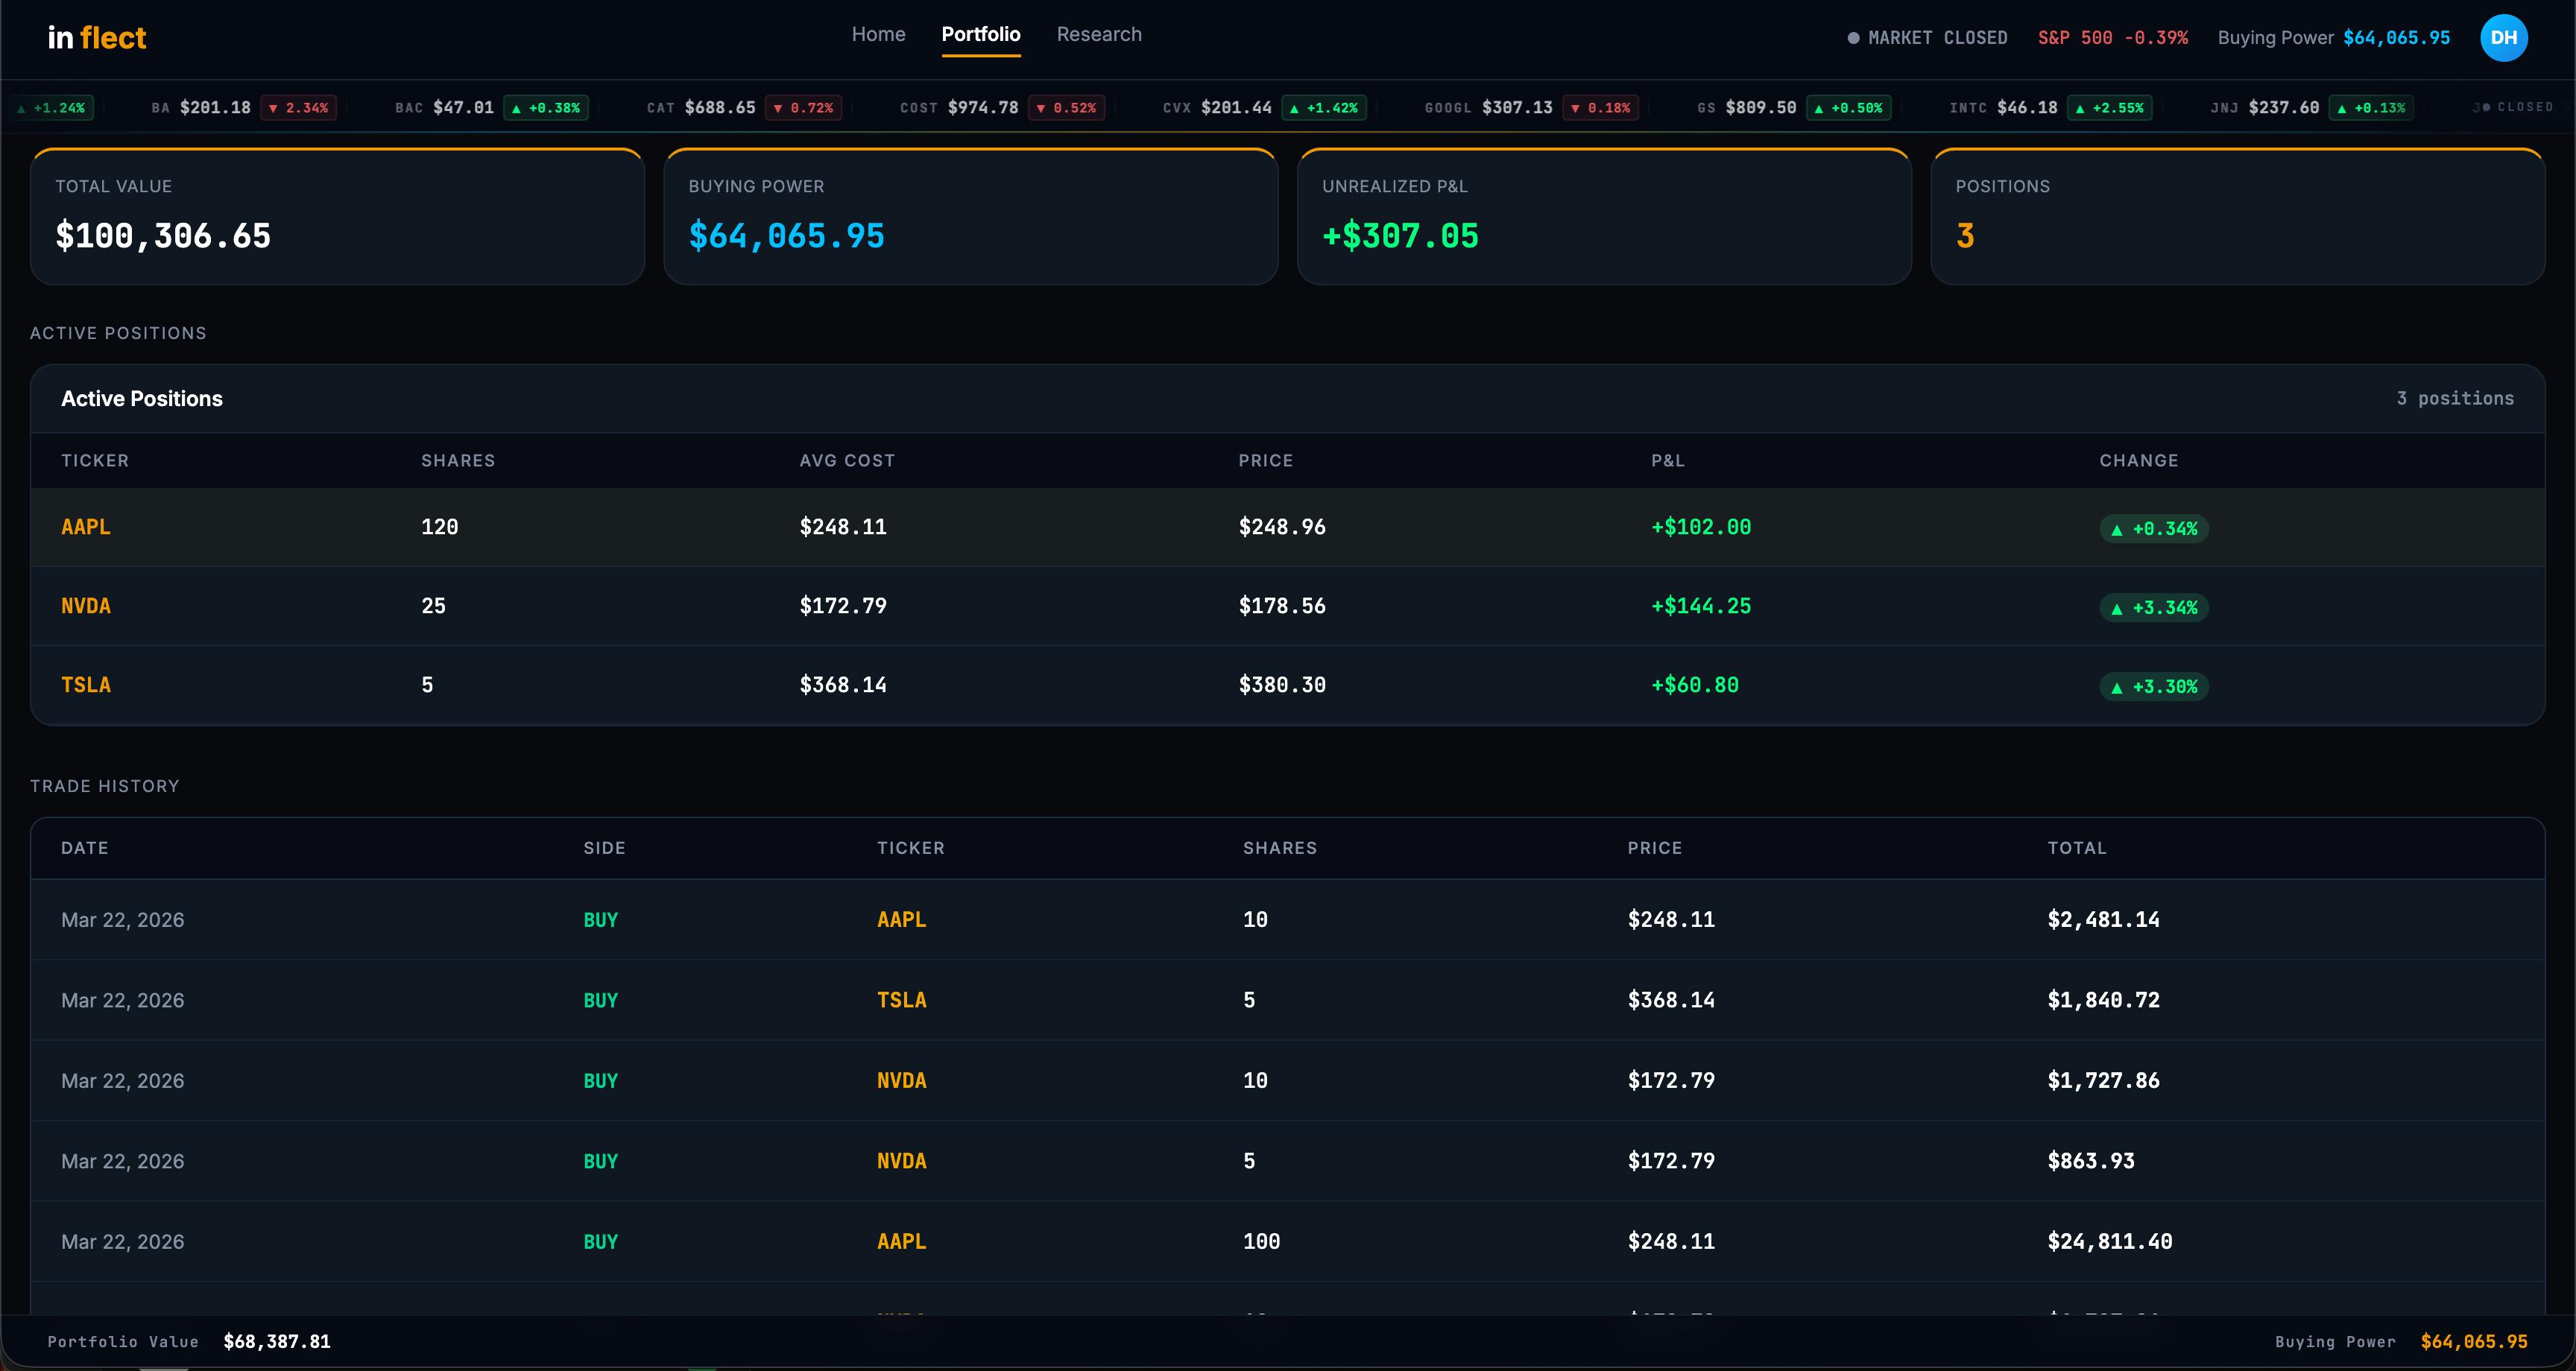Select the Portfolio tab
The width and height of the screenshot is (2576, 1371).
pyautogui.click(x=980, y=34)
